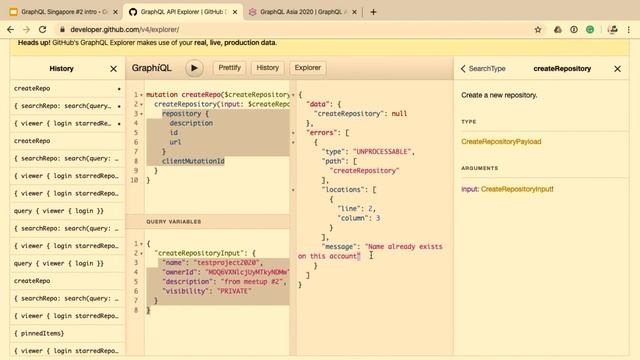Close the GraphQL Asia 2020 tab

354,12
